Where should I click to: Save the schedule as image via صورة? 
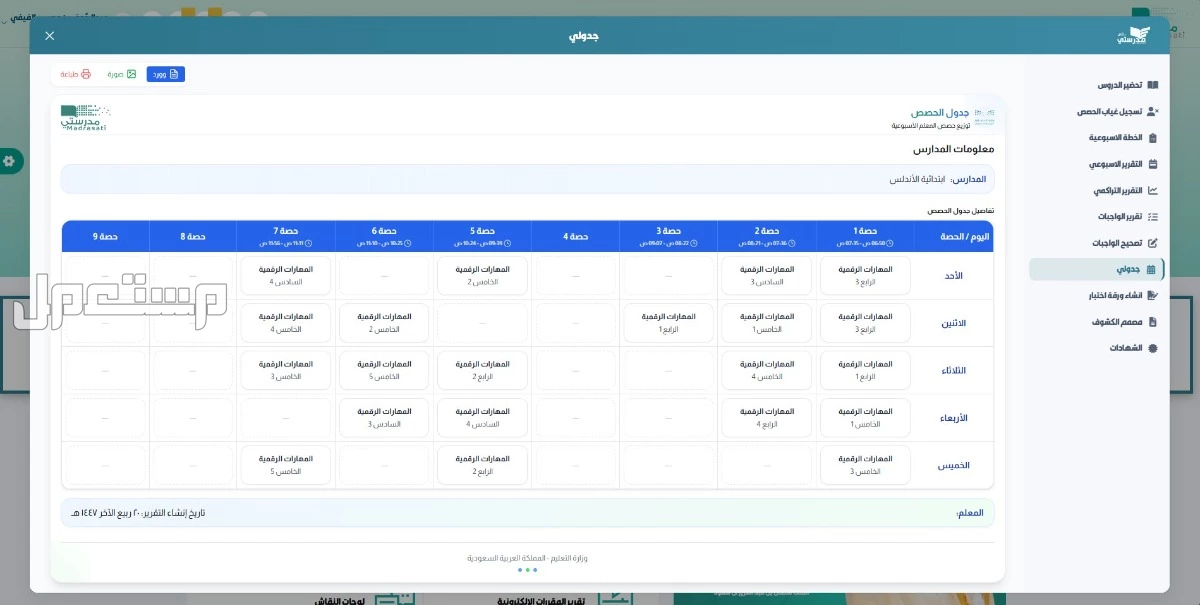(x=122, y=74)
